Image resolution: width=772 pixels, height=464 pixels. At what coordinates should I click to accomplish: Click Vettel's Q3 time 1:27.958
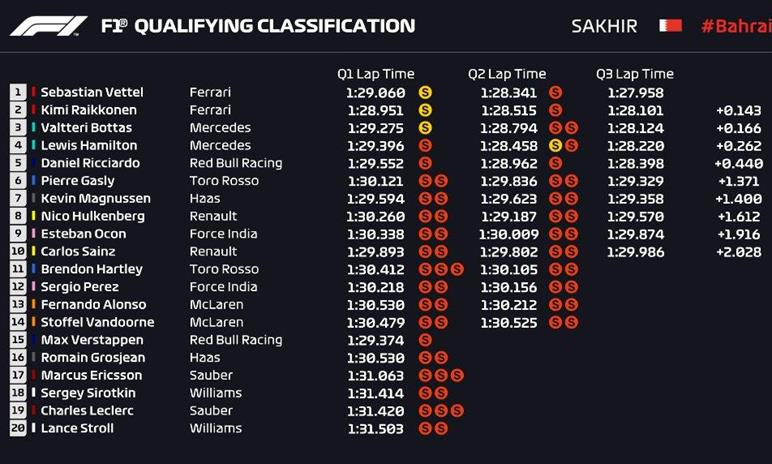pyautogui.click(x=635, y=92)
